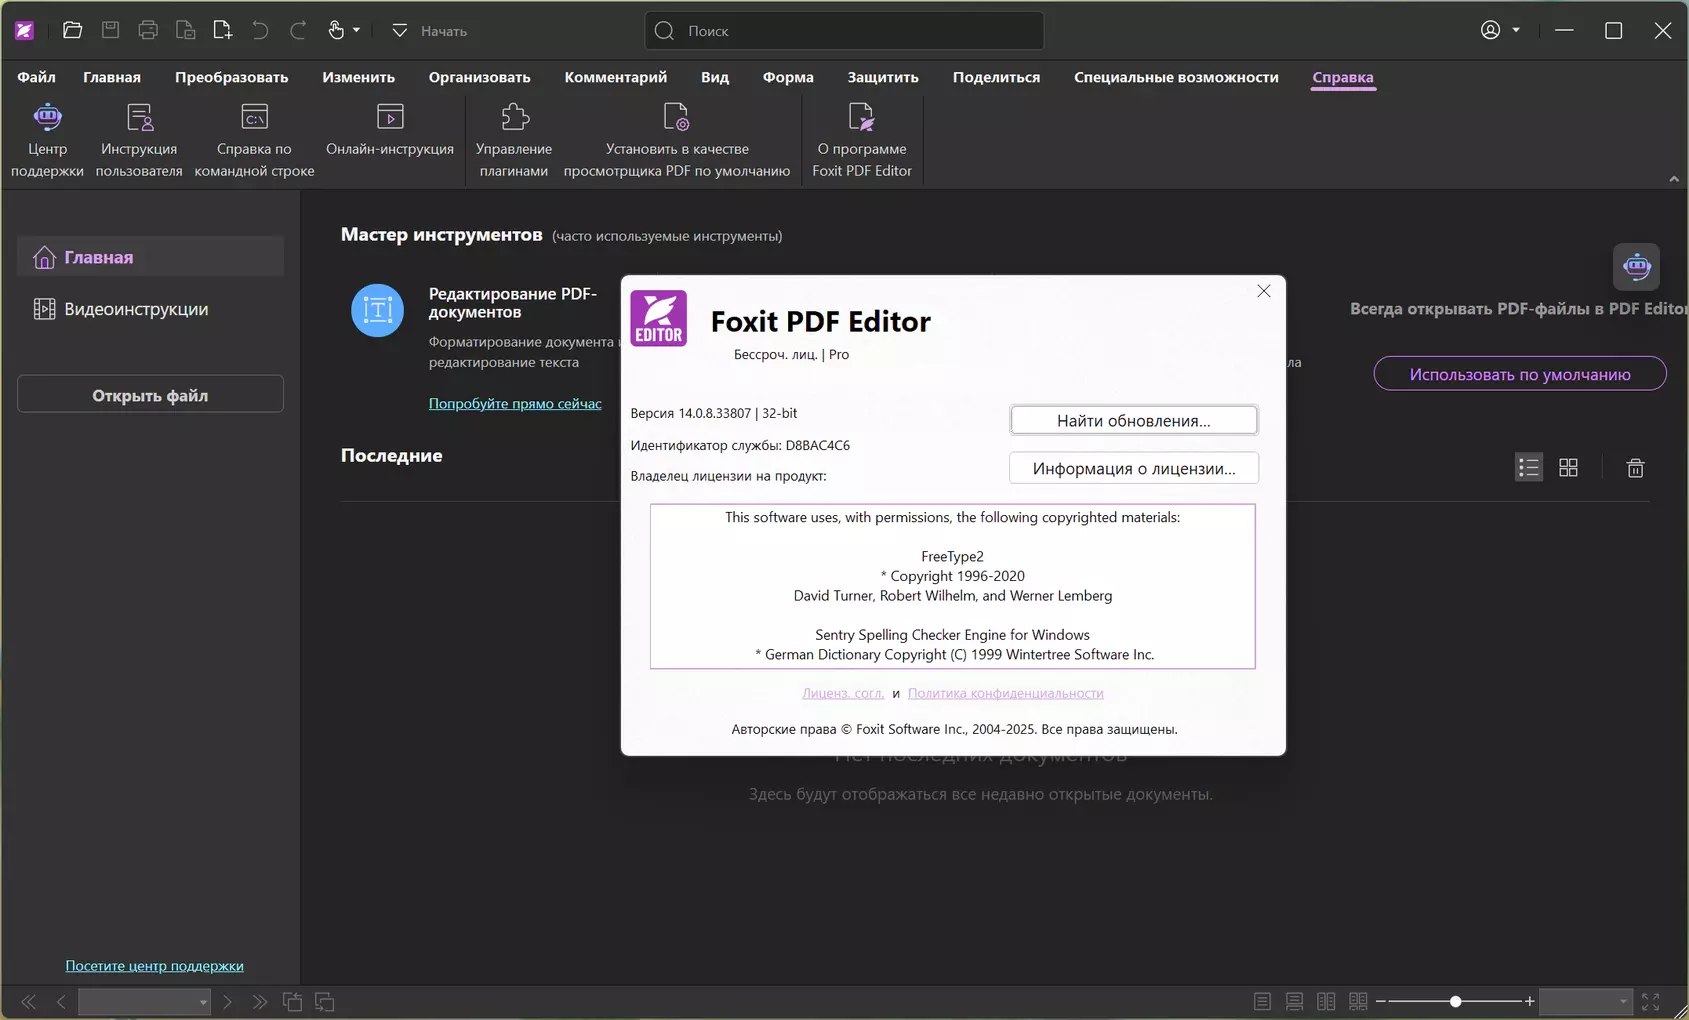Click the Print icon in quick toolbar
The height and width of the screenshot is (1020, 1689).
click(x=148, y=30)
